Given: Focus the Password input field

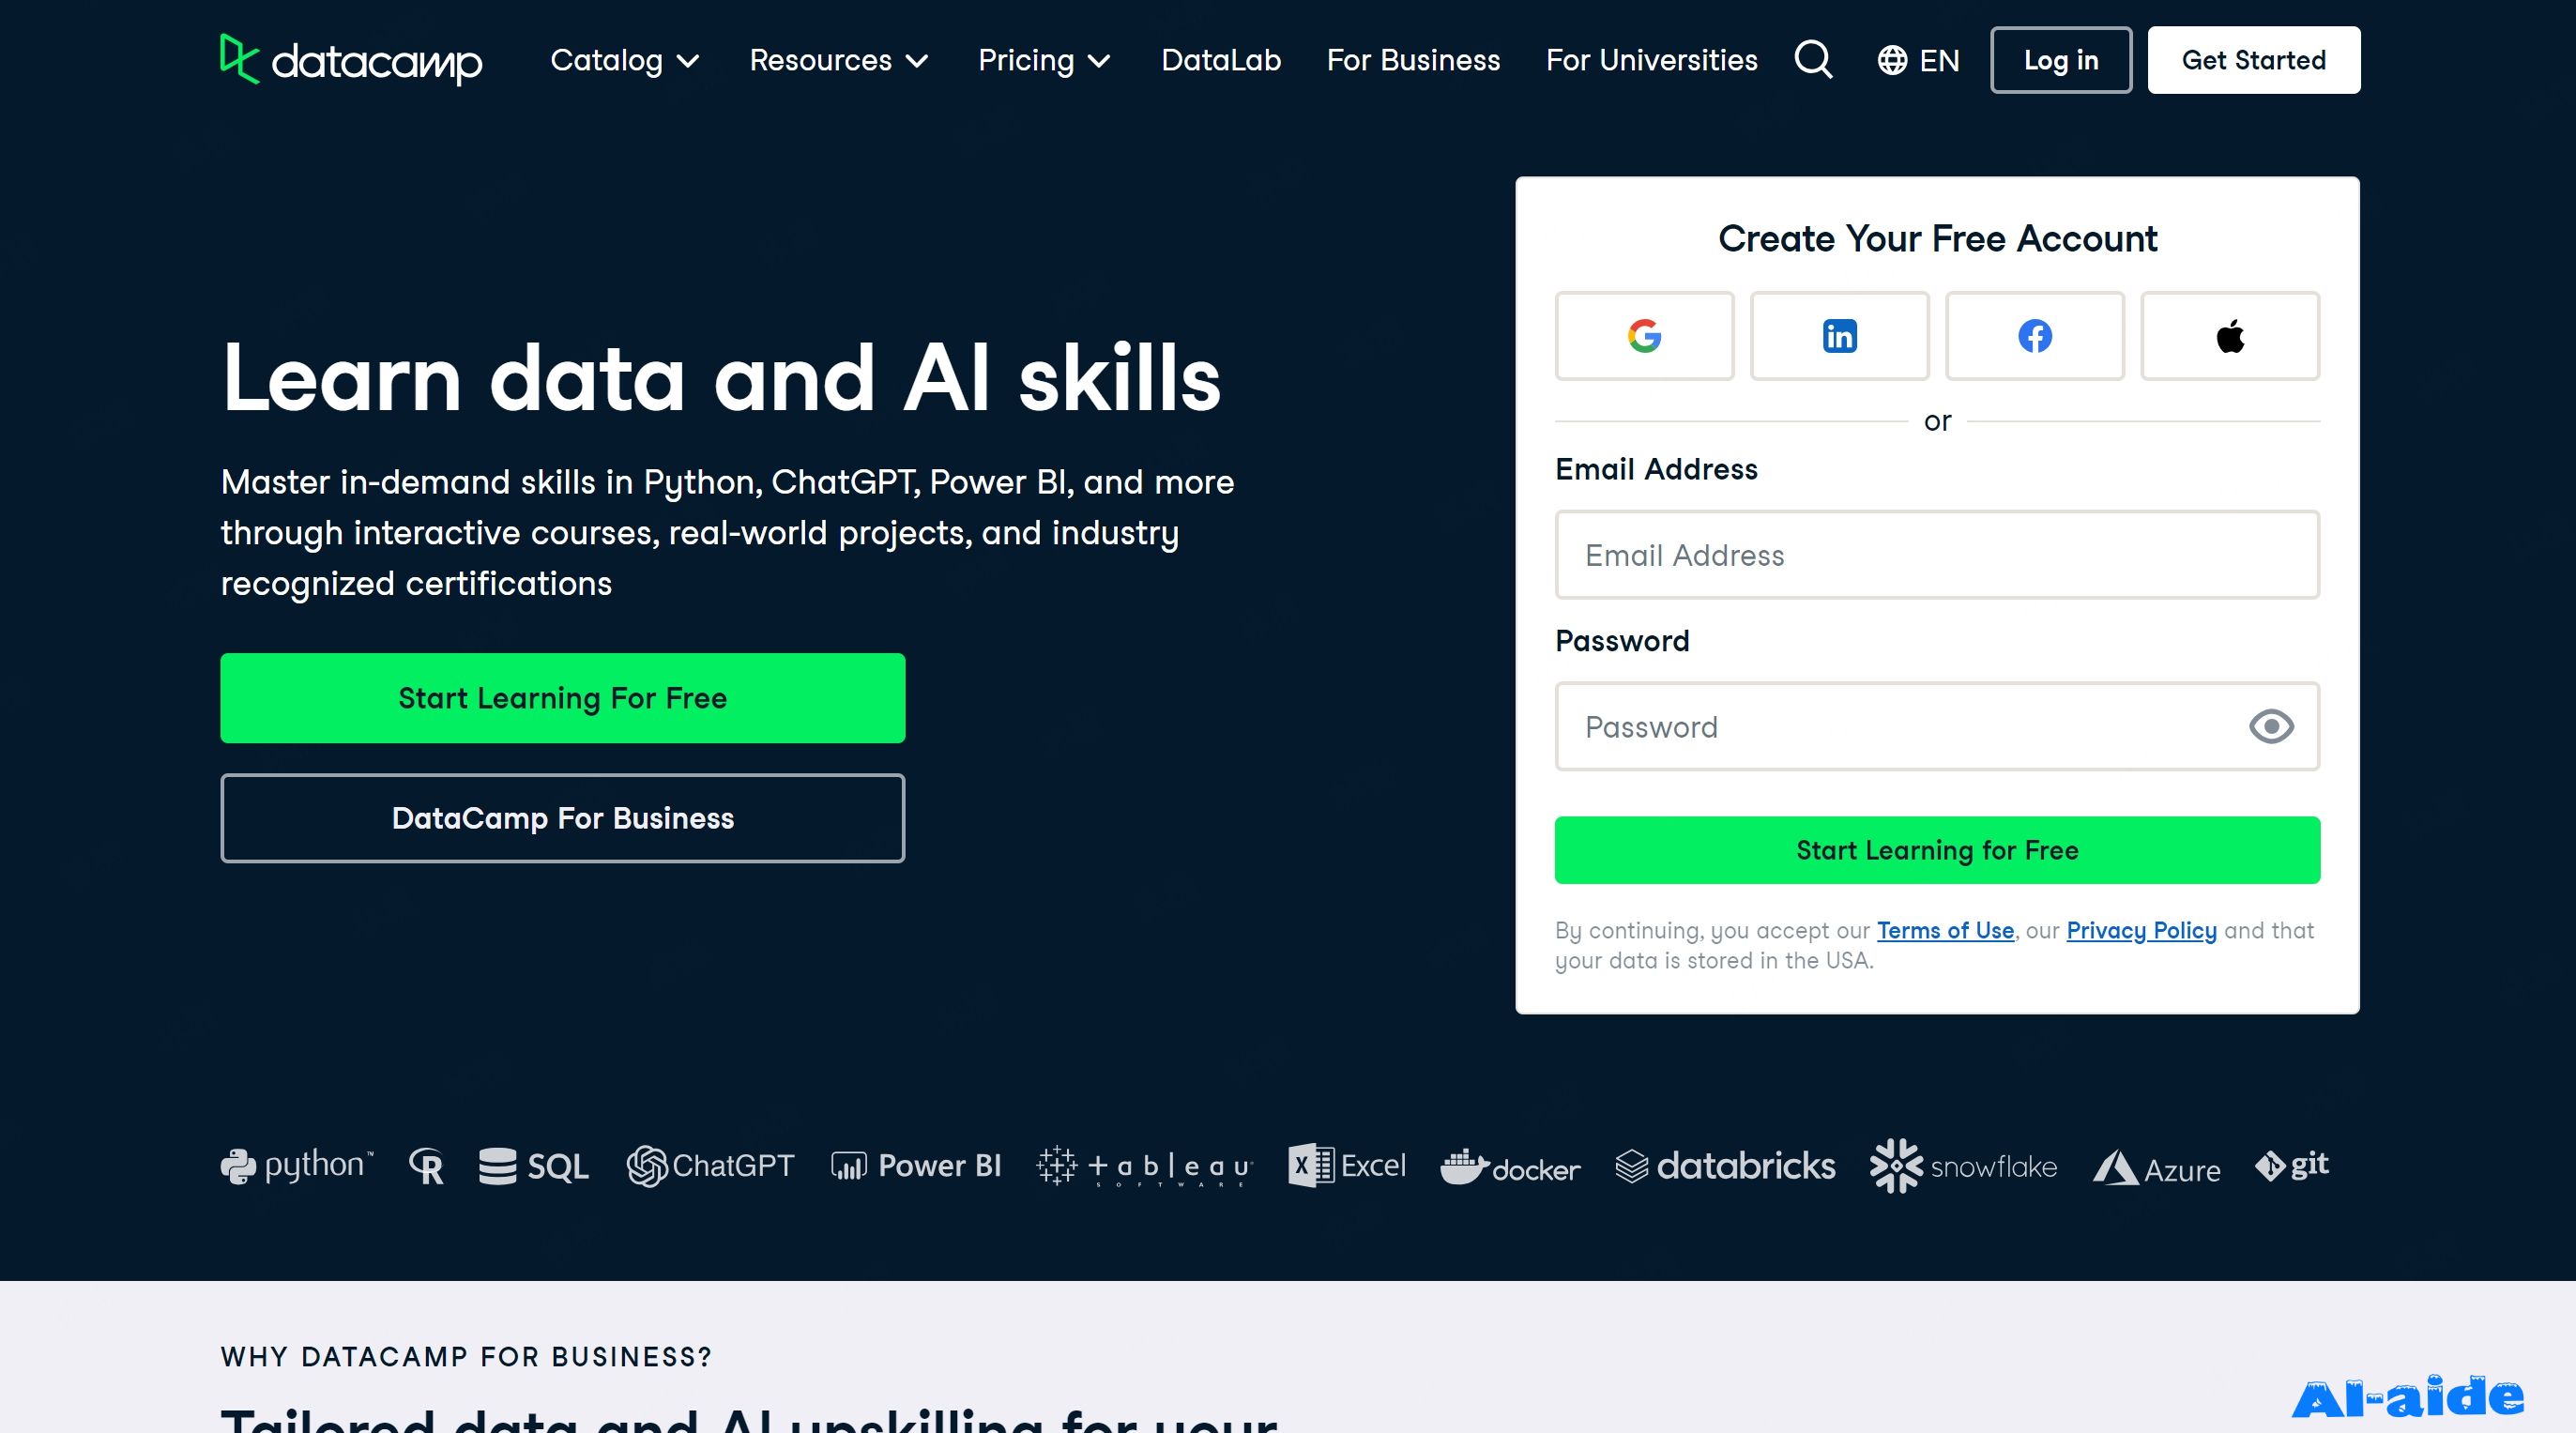Looking at the screenshot, I should pyautogui.click(x=1937, y=726).
